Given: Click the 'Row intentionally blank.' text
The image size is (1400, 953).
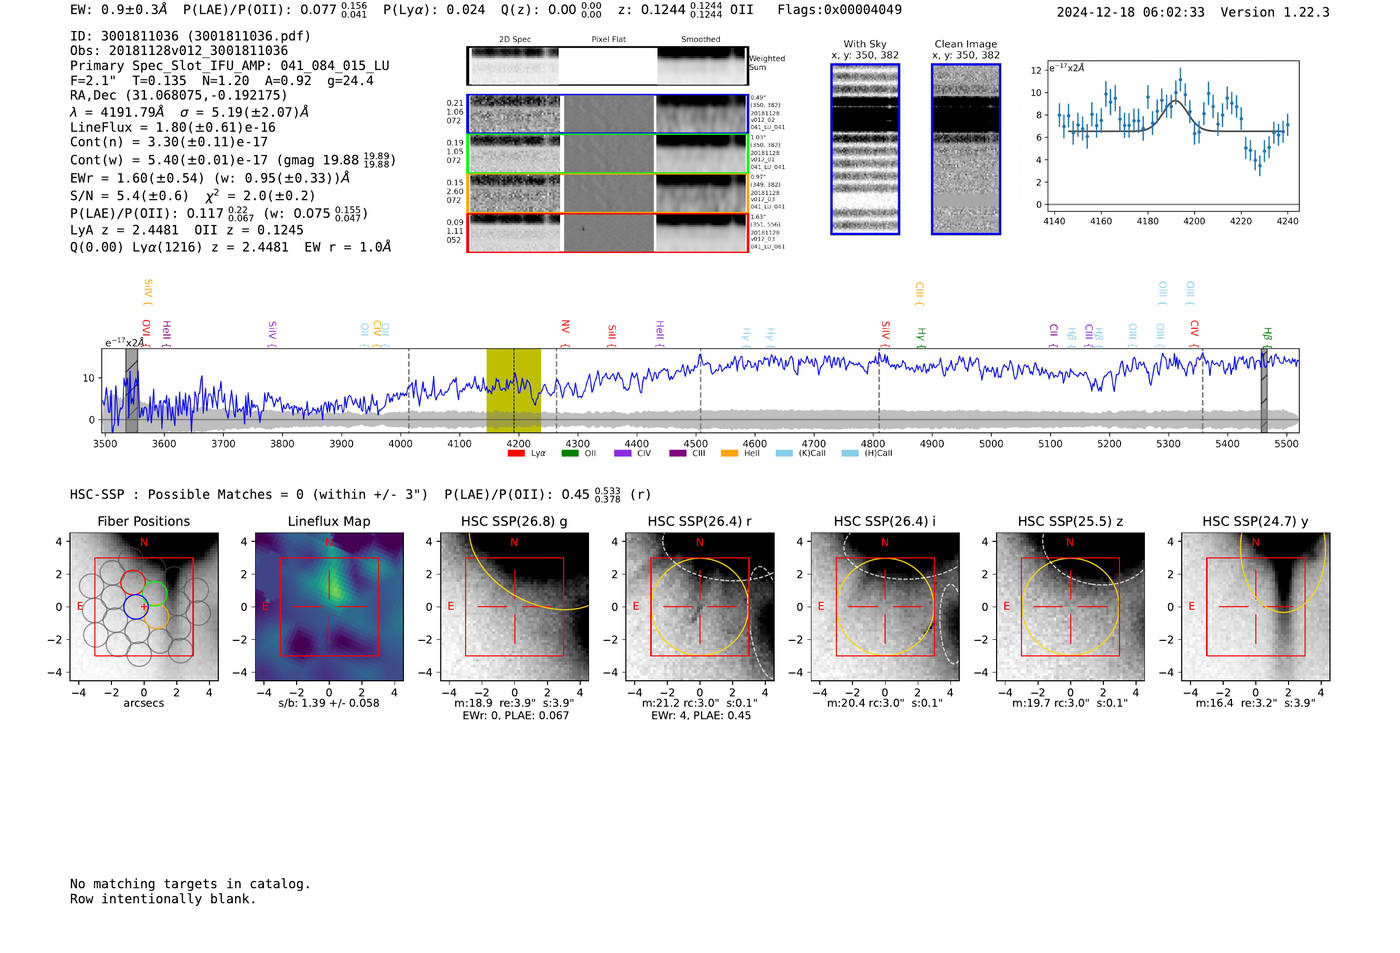Looking at the screenshot, I should click(x=163, y=899).
